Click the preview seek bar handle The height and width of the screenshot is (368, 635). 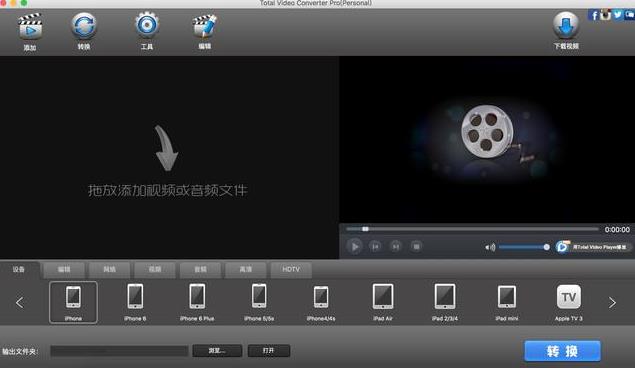click(365, 229)
